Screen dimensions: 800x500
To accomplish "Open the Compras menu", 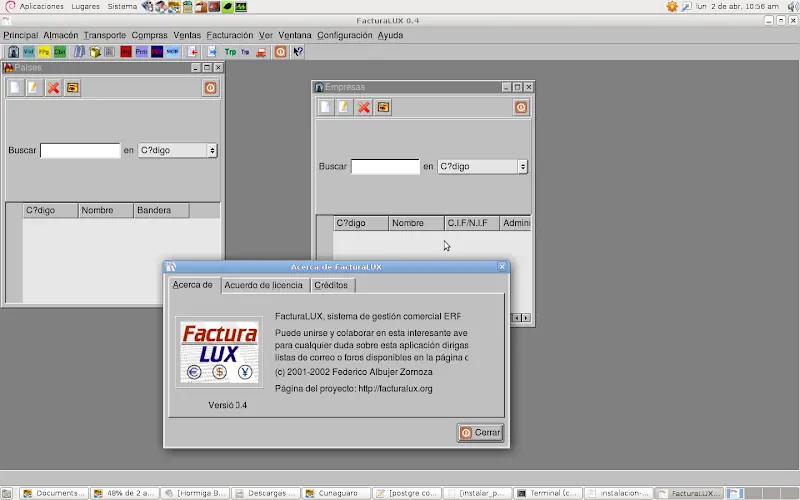I will 149,35.
